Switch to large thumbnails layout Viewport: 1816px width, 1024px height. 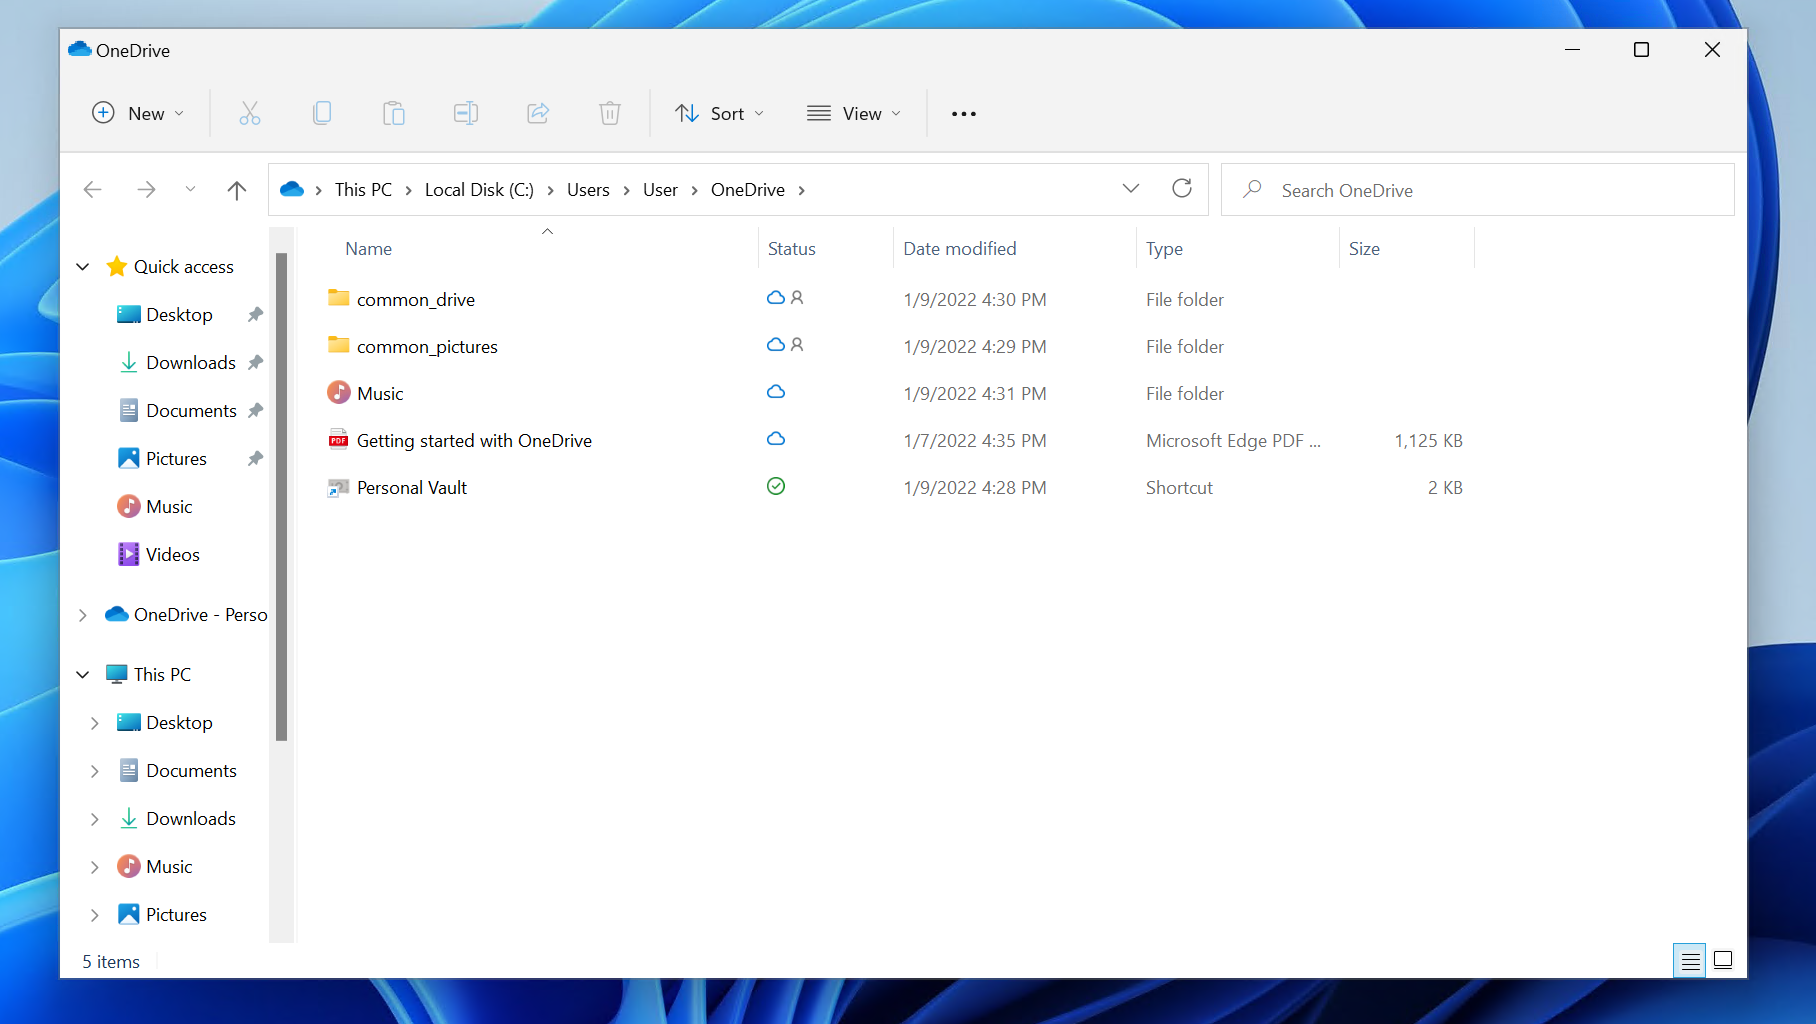coord(1722,960)
